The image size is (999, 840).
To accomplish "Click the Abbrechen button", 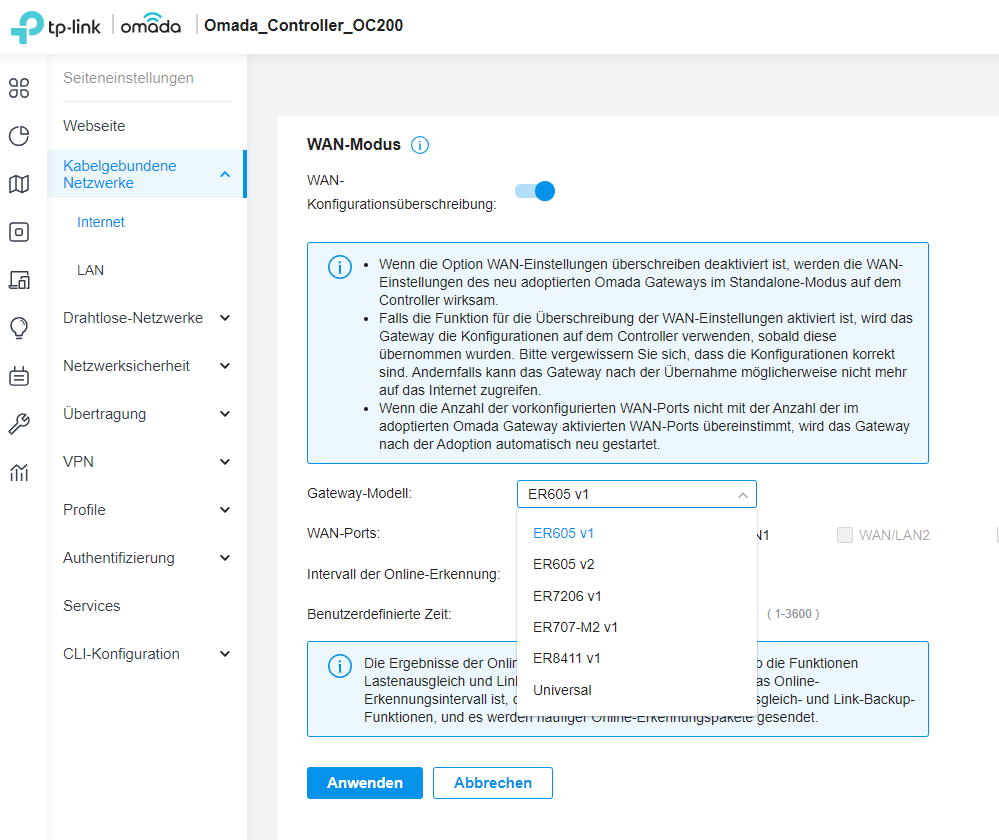I will [x=492, y=783].
